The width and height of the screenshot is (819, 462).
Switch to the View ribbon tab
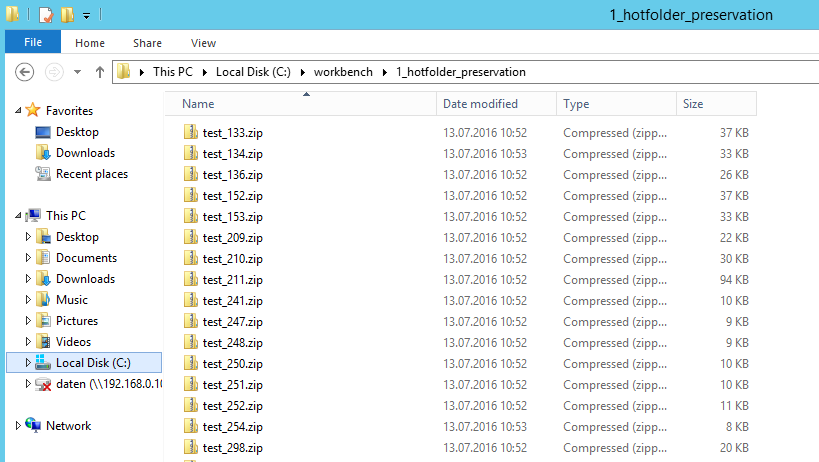click(203, 43)
